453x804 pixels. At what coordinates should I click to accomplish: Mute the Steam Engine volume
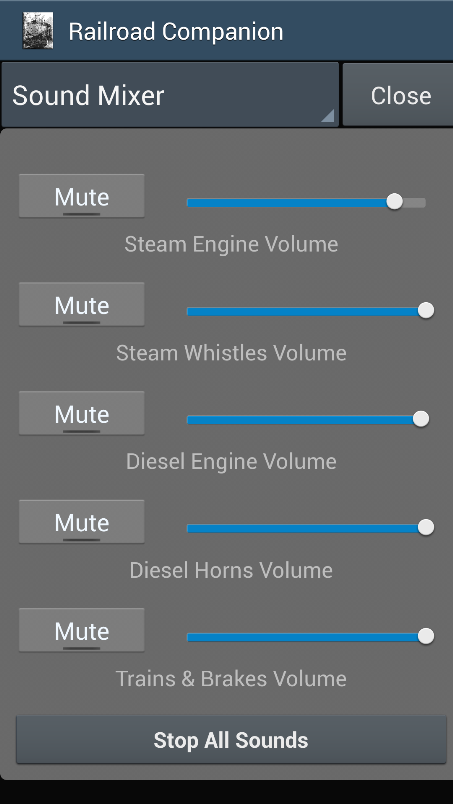tap(82, 196)
